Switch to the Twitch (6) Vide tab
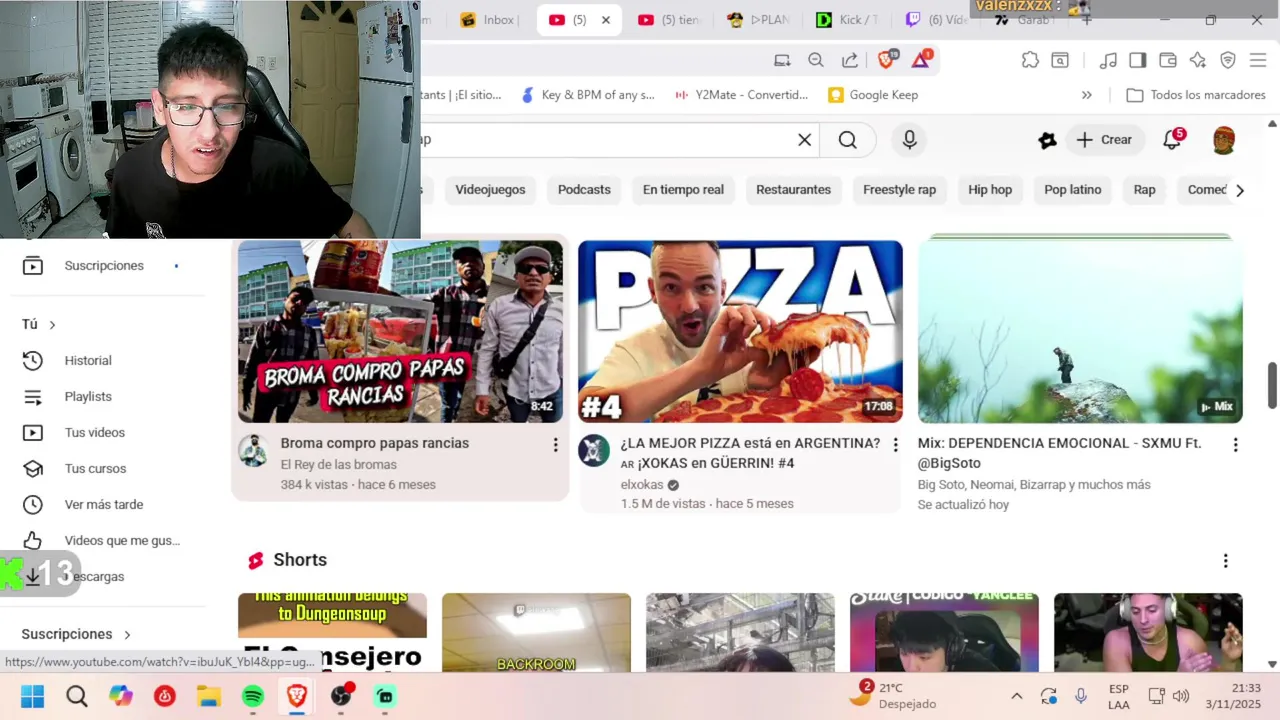 (x=936, y=20)
